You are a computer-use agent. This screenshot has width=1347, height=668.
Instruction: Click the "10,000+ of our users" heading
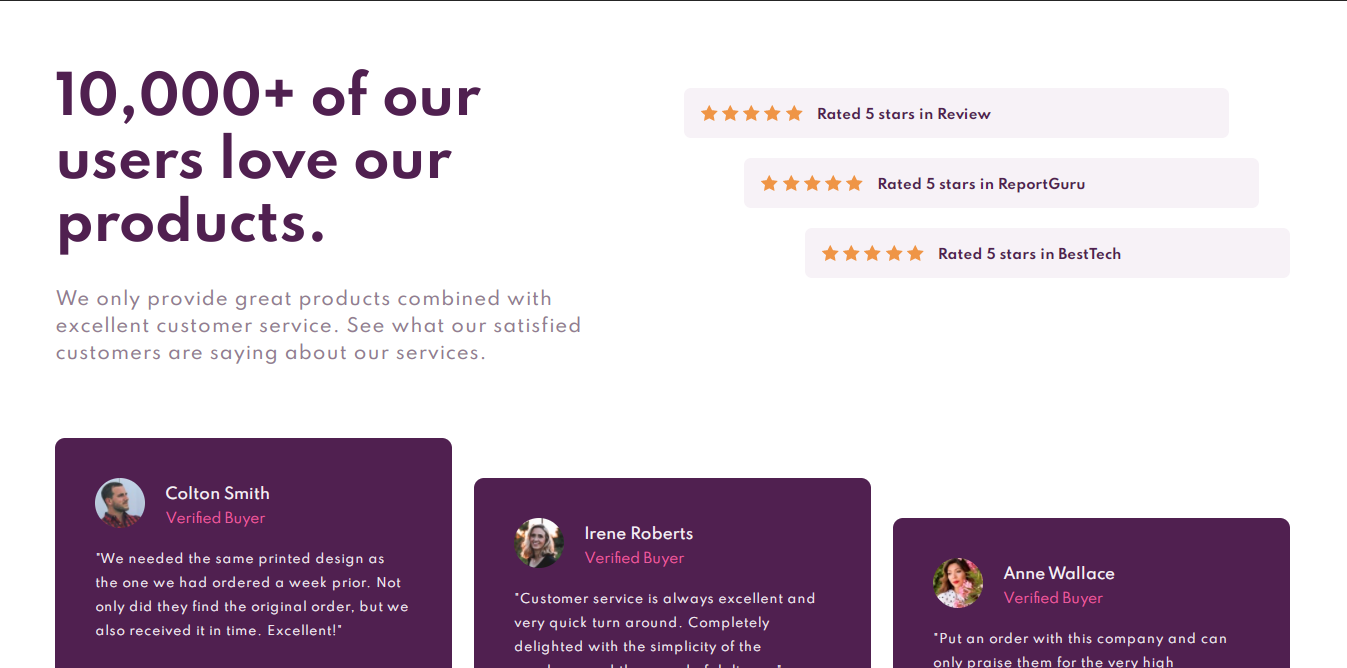click(268, 159)
